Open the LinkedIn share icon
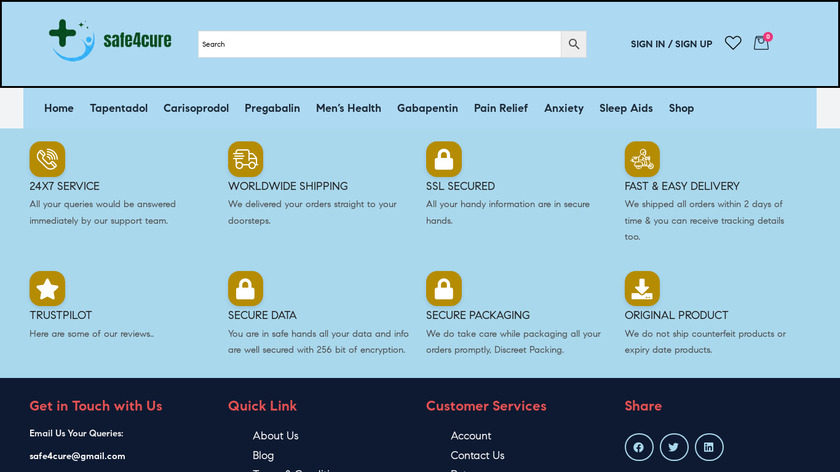 click(x=709, y=447)
